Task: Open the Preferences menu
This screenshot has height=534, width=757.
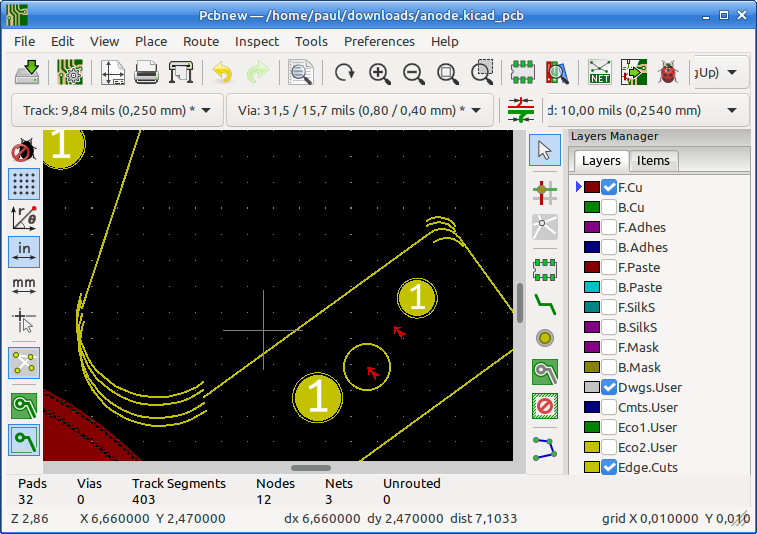Action: point(379,42)
